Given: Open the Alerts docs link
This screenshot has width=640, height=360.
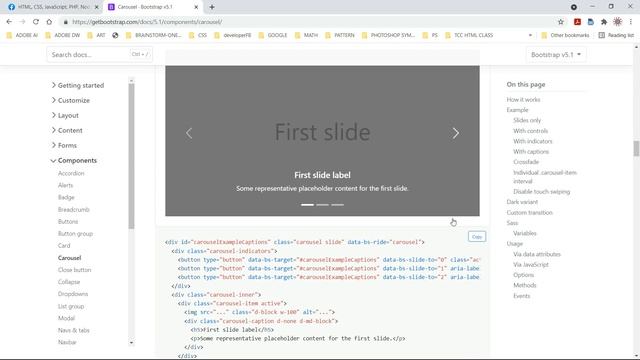Looking at the screenshot, I should tap(65, 185).
